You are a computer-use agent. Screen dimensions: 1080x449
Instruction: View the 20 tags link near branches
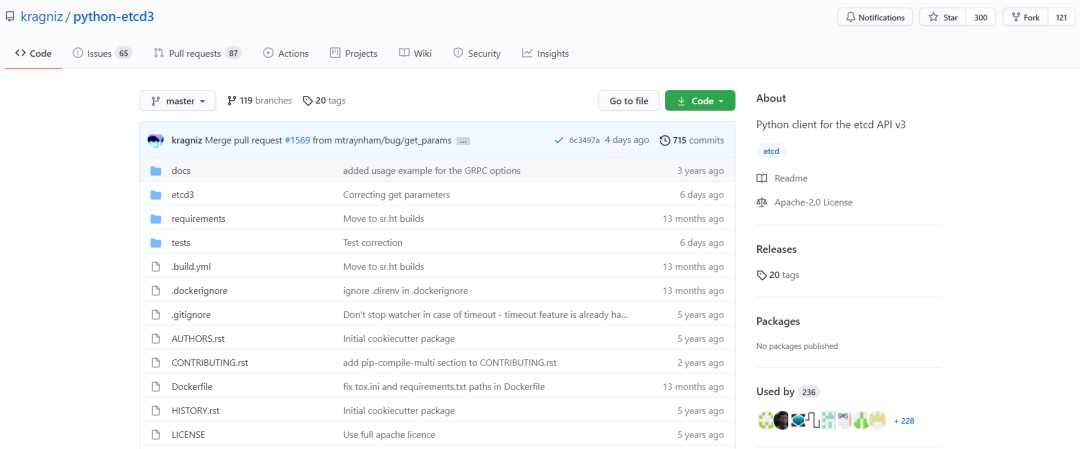324,101
